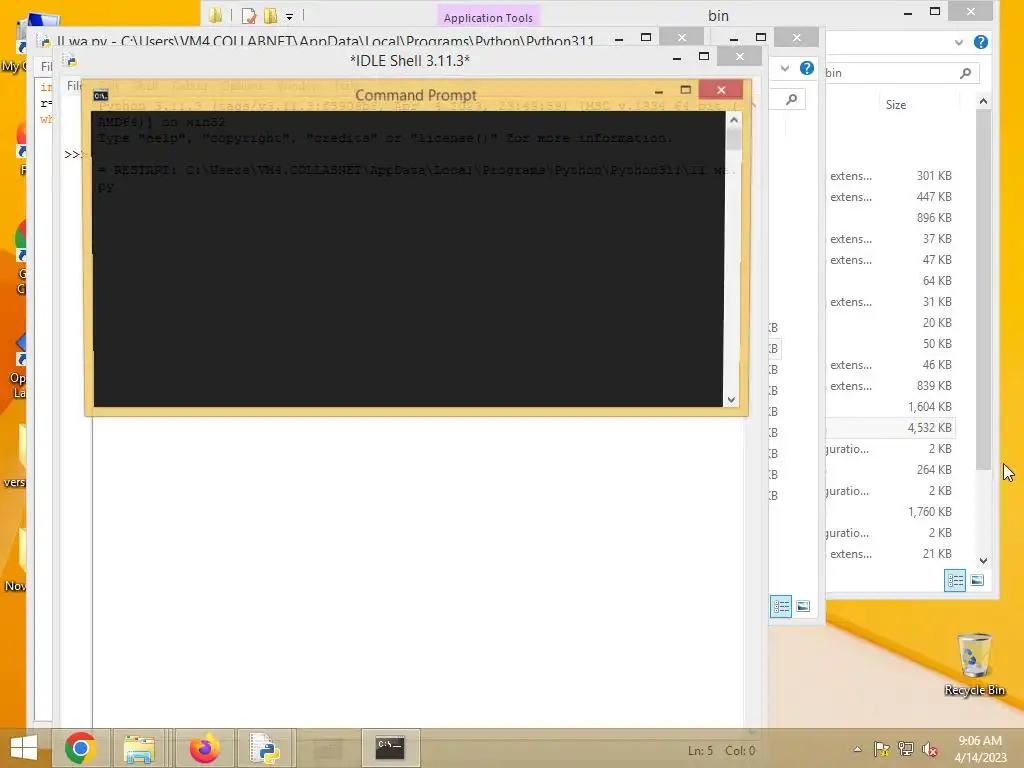The image size is (1024, 768).
Task: Open Application Tools ribbon tab
Action: tap(488, 18)
